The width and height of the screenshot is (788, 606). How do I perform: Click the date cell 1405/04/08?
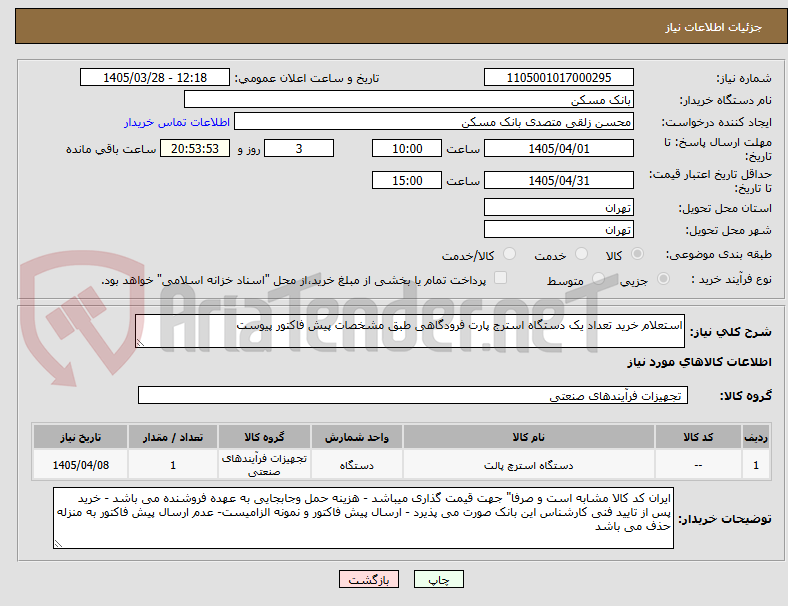coord(80,465)
